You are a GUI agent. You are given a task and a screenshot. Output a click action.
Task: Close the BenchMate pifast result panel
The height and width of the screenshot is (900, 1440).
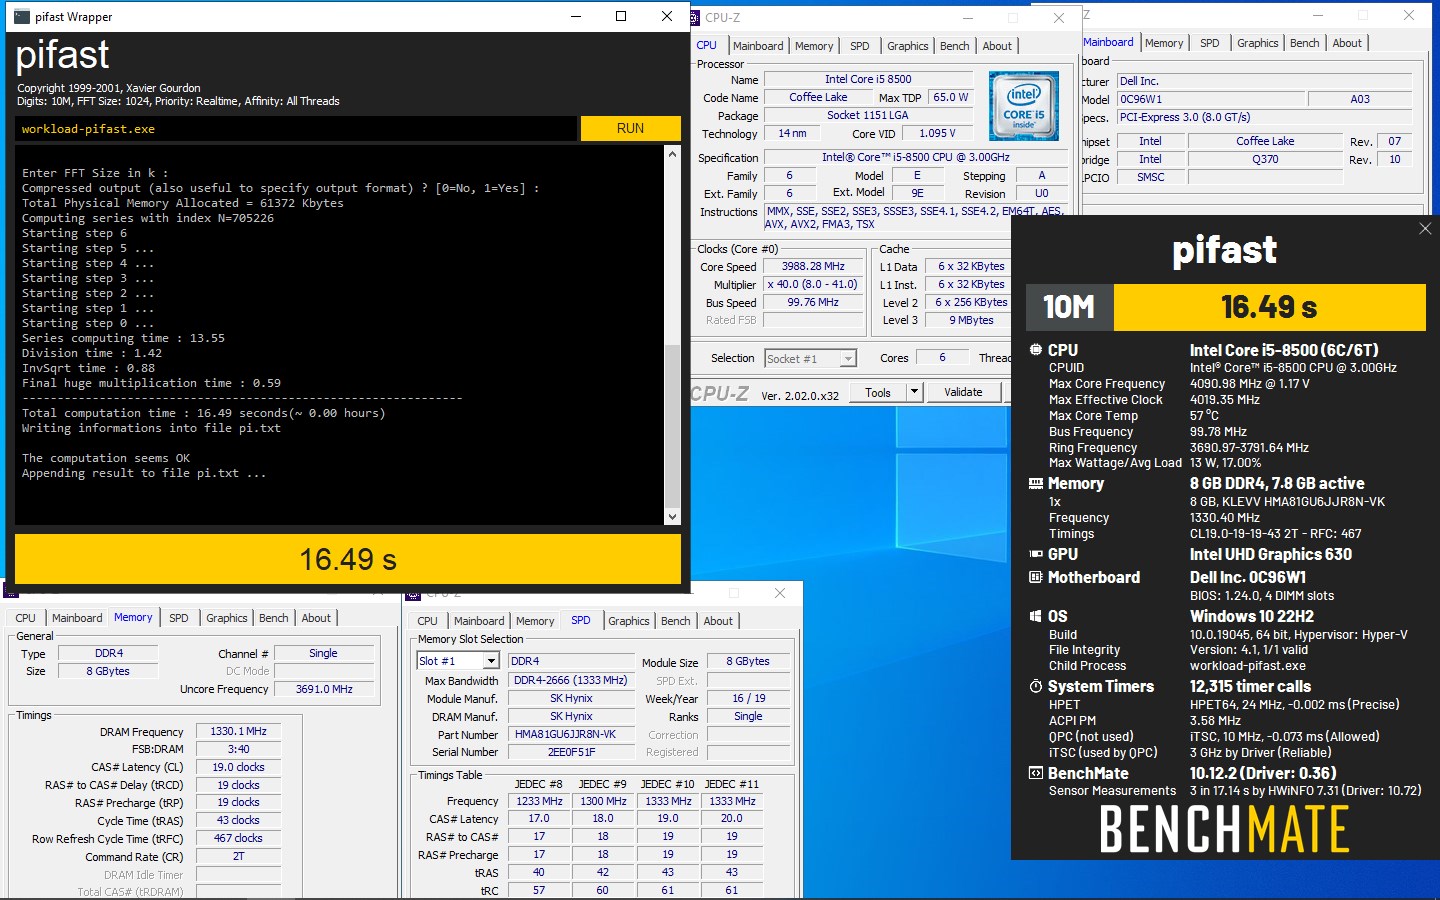click(x=1425, y=229)
